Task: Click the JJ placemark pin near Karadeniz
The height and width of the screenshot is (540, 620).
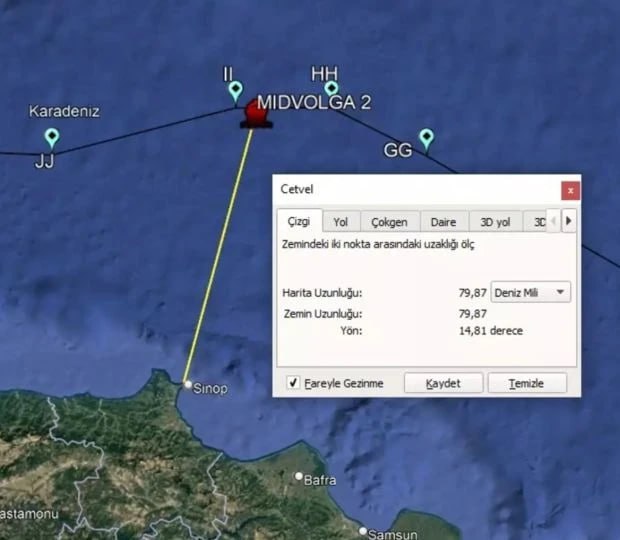Action: [52, 138]
